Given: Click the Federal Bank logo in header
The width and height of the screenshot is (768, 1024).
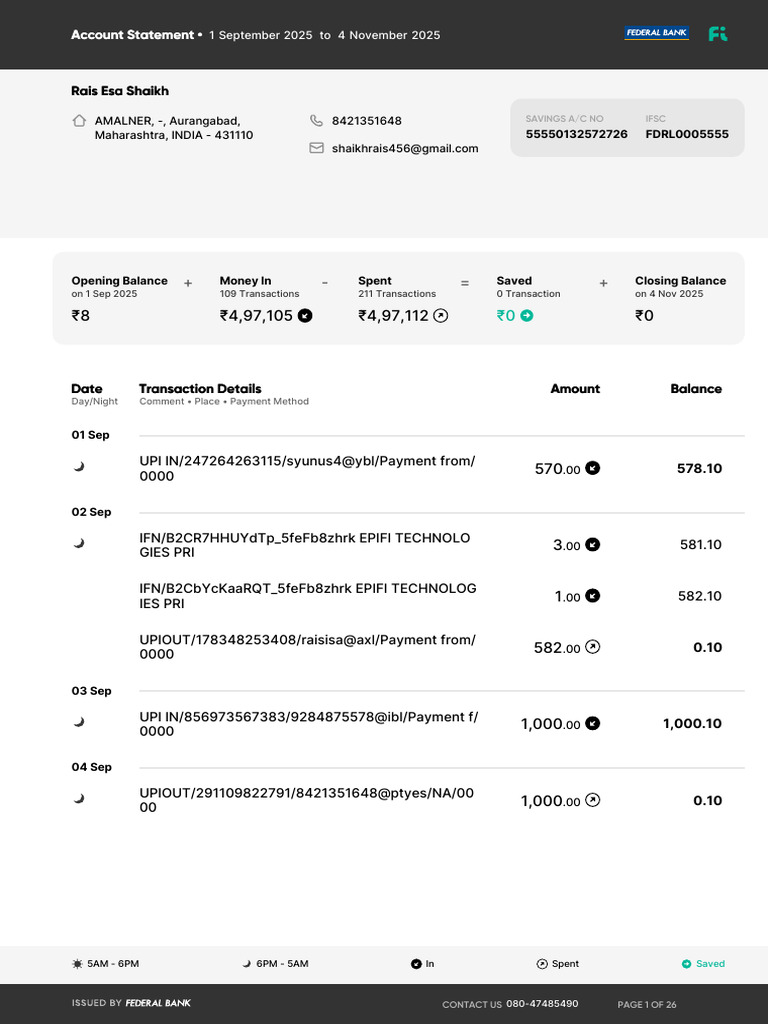Looking at the screenshot, I should click(656, 33).
